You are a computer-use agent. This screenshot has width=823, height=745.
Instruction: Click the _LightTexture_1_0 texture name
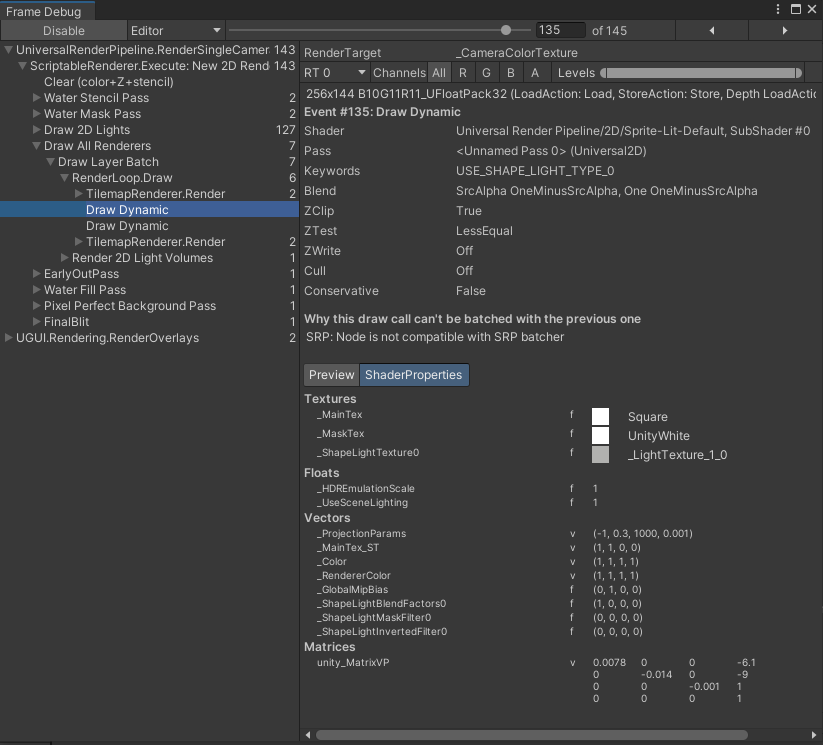point(677,455)
